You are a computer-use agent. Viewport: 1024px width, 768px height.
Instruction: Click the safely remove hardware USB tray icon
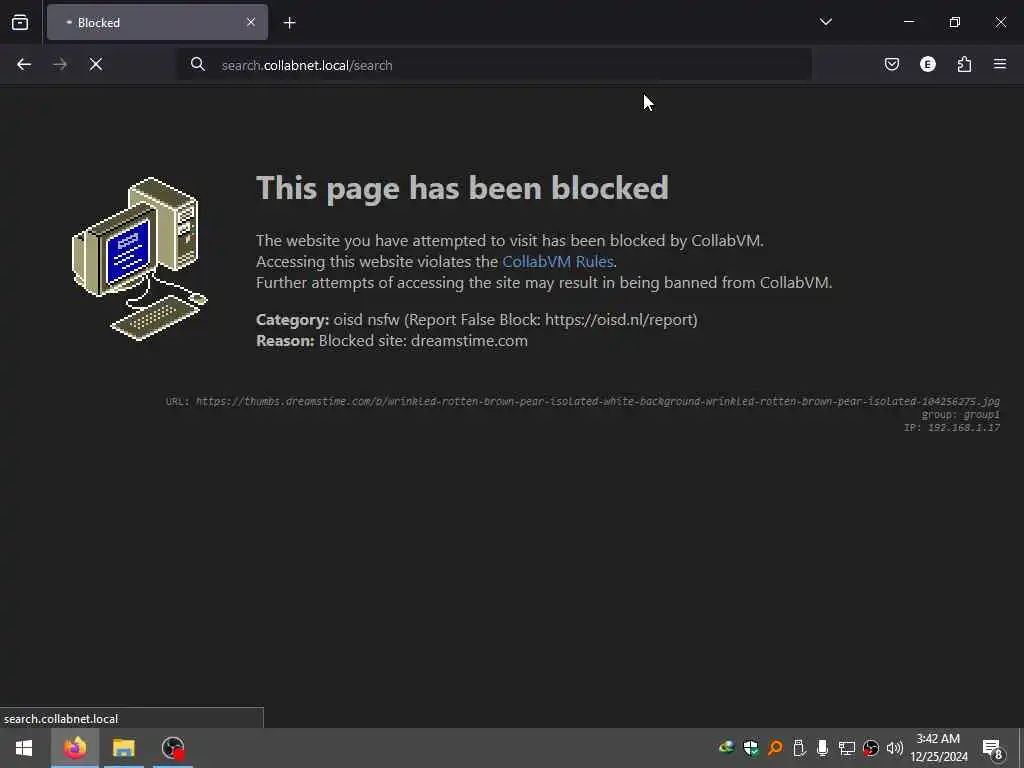pos(799,748)
